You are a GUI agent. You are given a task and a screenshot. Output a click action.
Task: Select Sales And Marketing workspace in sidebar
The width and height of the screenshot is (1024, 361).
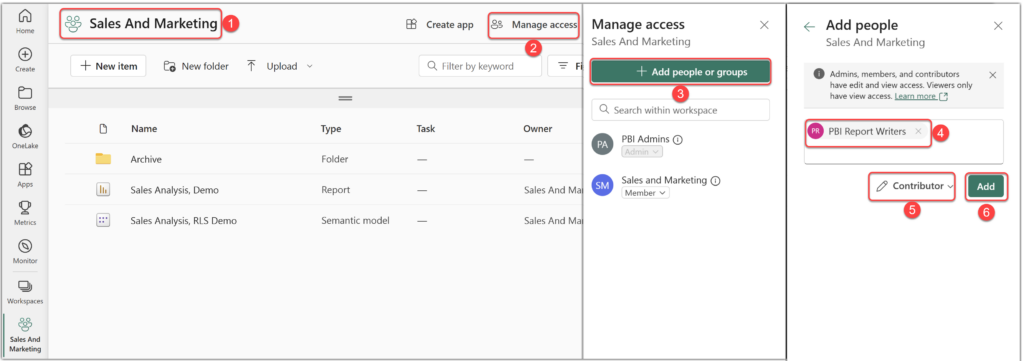coord(25,335)
